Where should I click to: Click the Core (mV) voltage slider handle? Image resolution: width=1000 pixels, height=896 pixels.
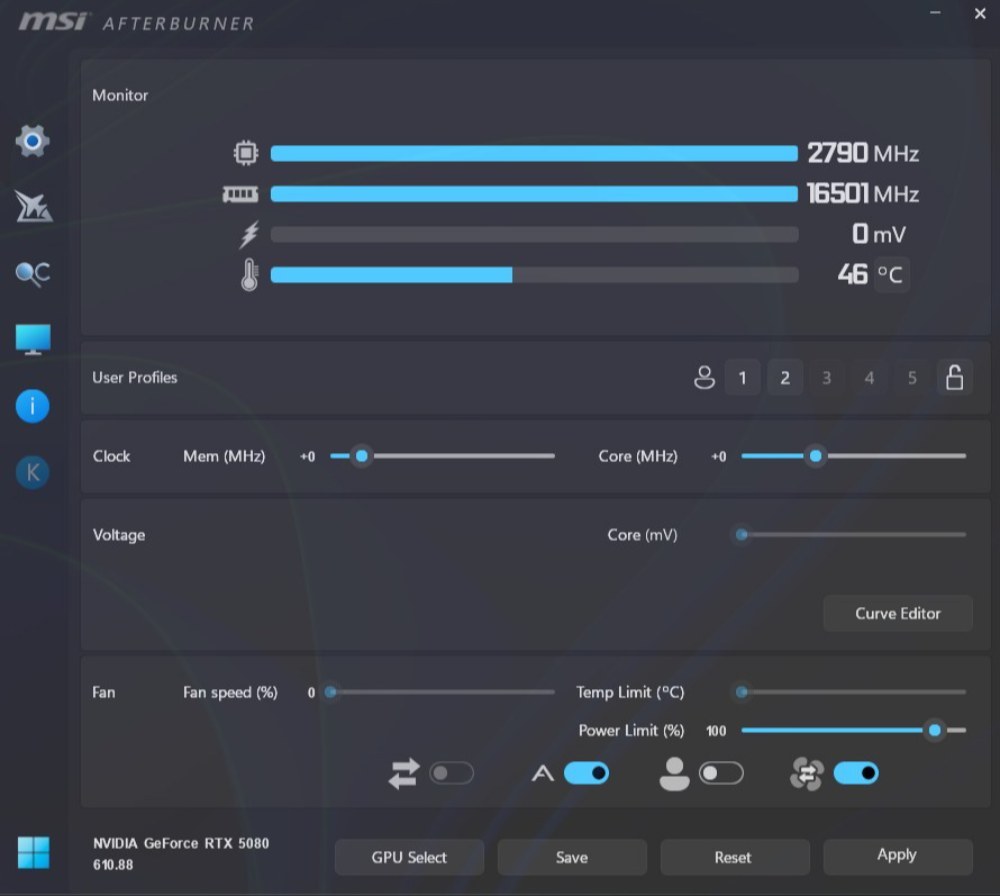[742, 534]
